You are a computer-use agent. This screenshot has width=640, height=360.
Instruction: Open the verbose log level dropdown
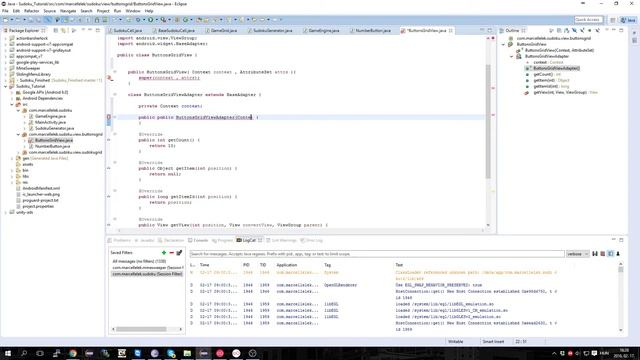[x=578, y=254]
